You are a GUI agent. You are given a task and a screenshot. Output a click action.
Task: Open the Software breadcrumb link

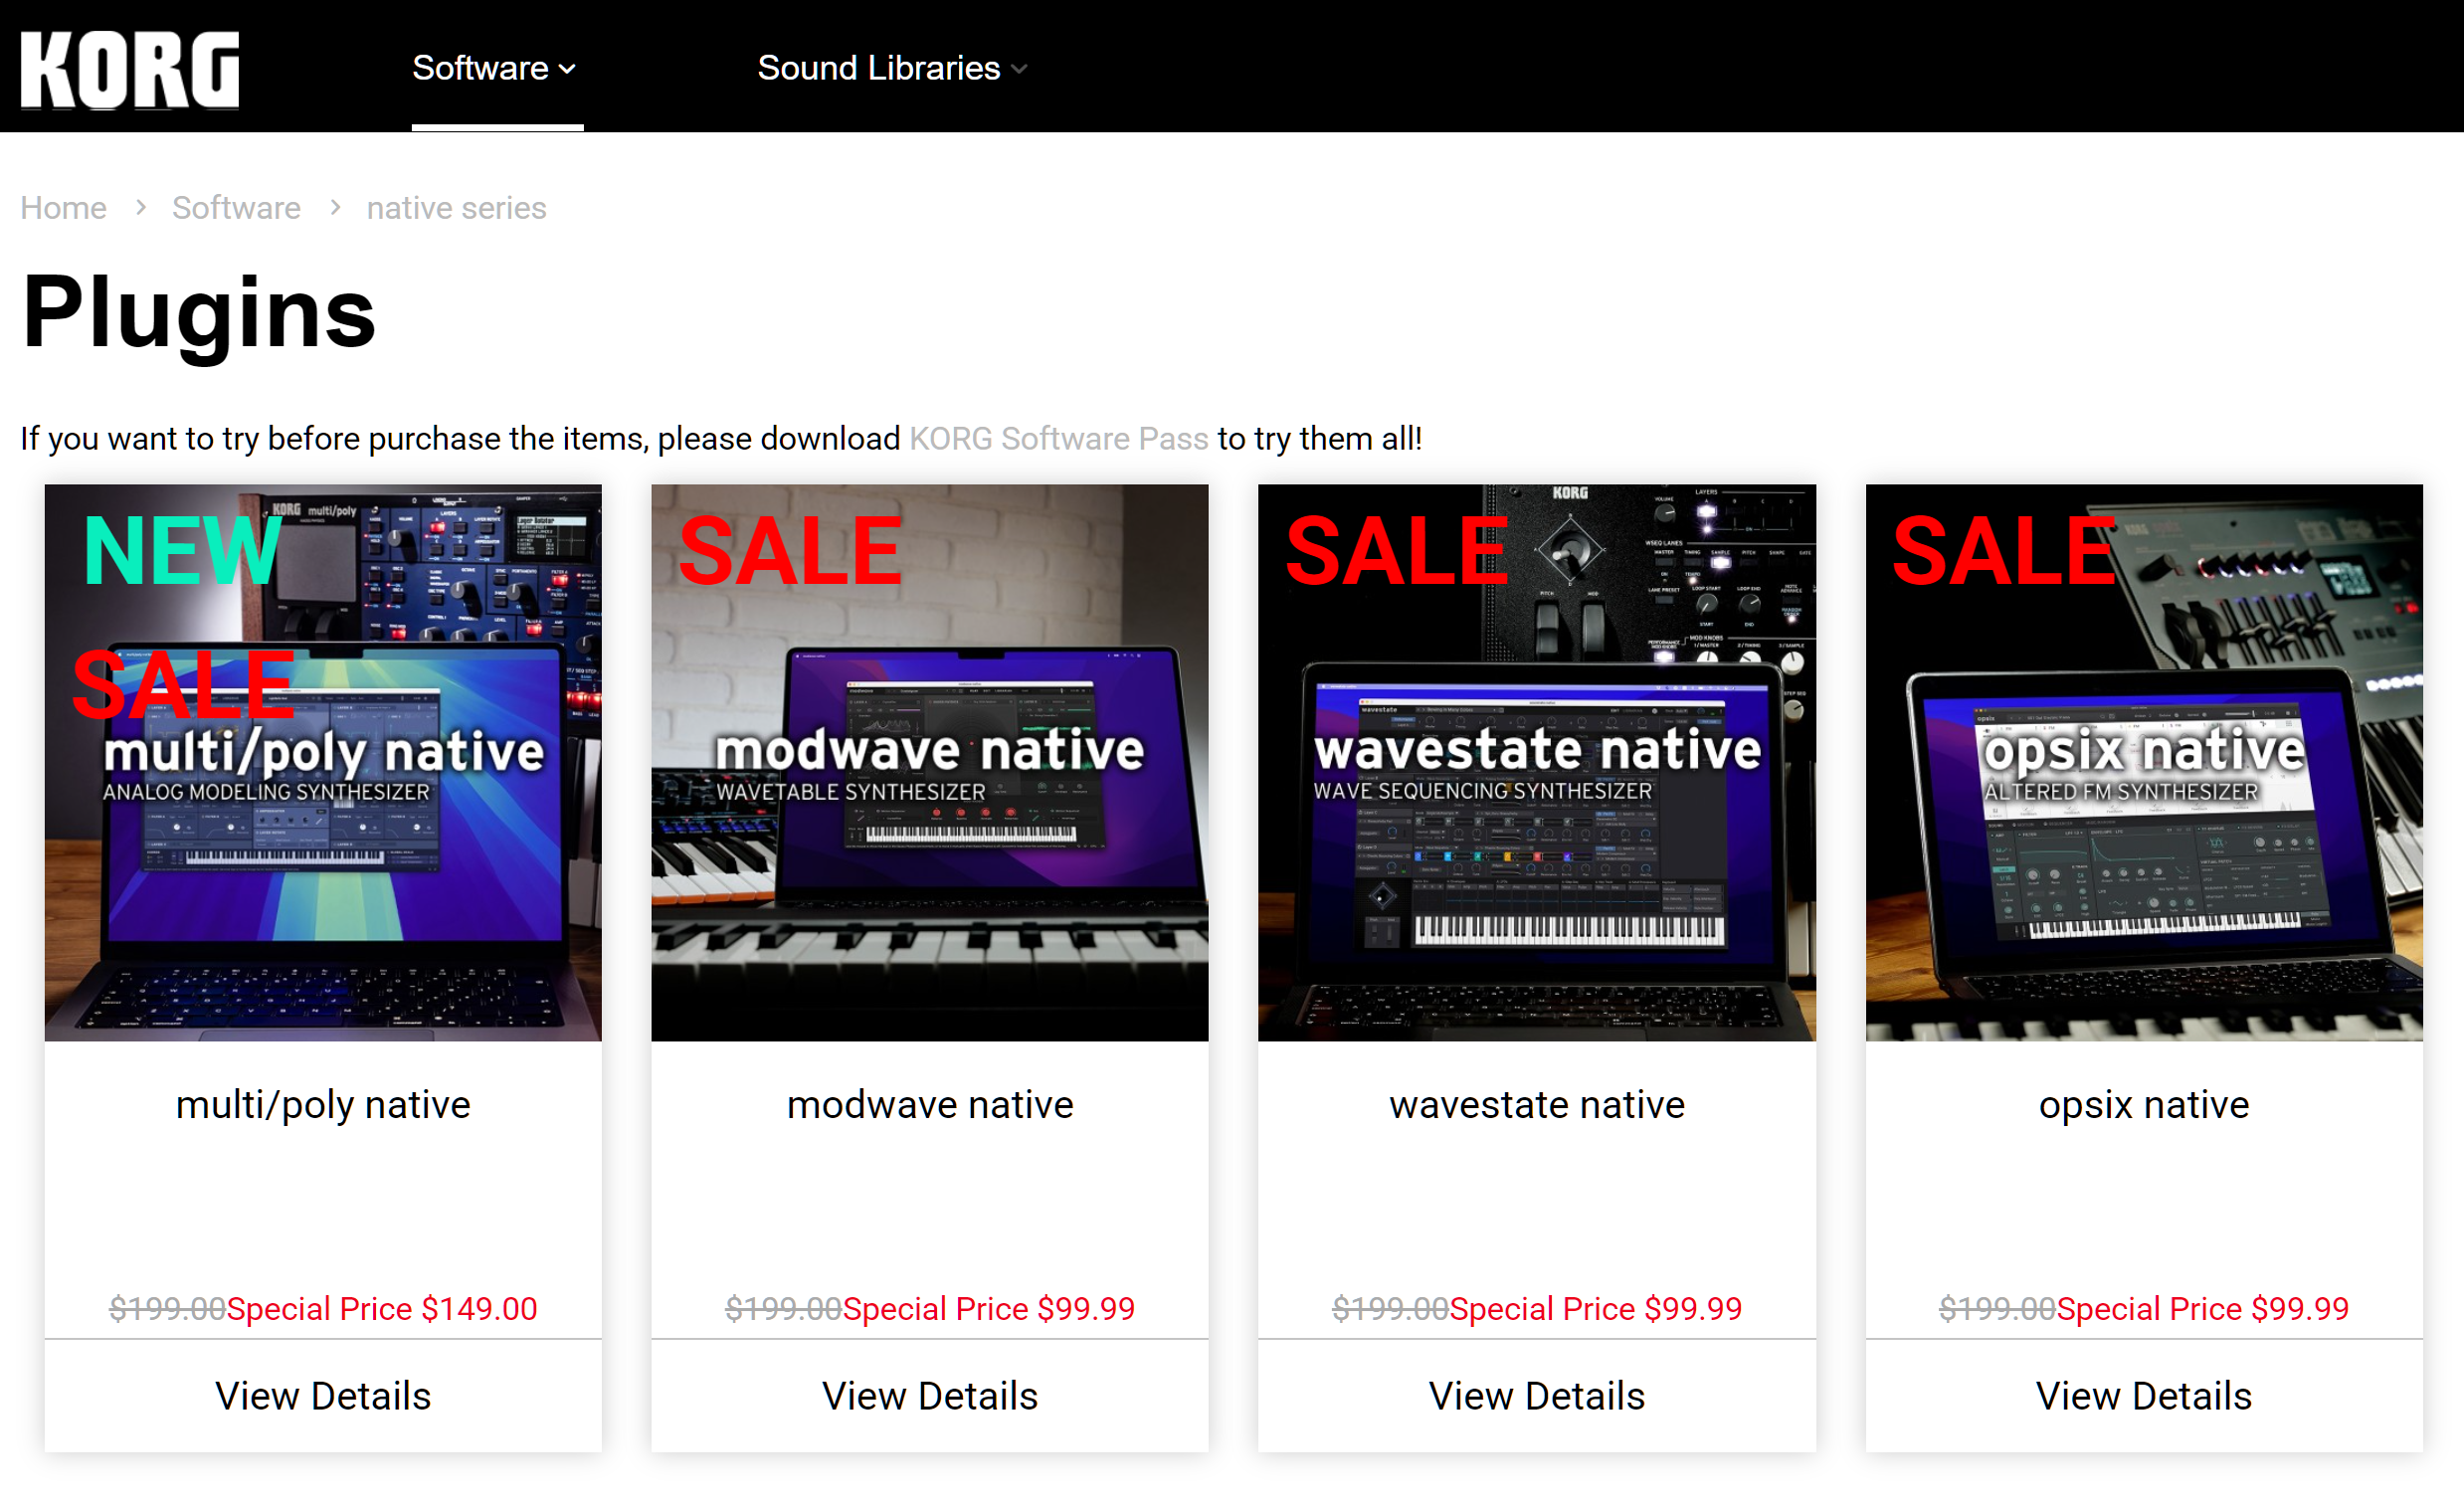pyautogui.click(x=236, y=208)
